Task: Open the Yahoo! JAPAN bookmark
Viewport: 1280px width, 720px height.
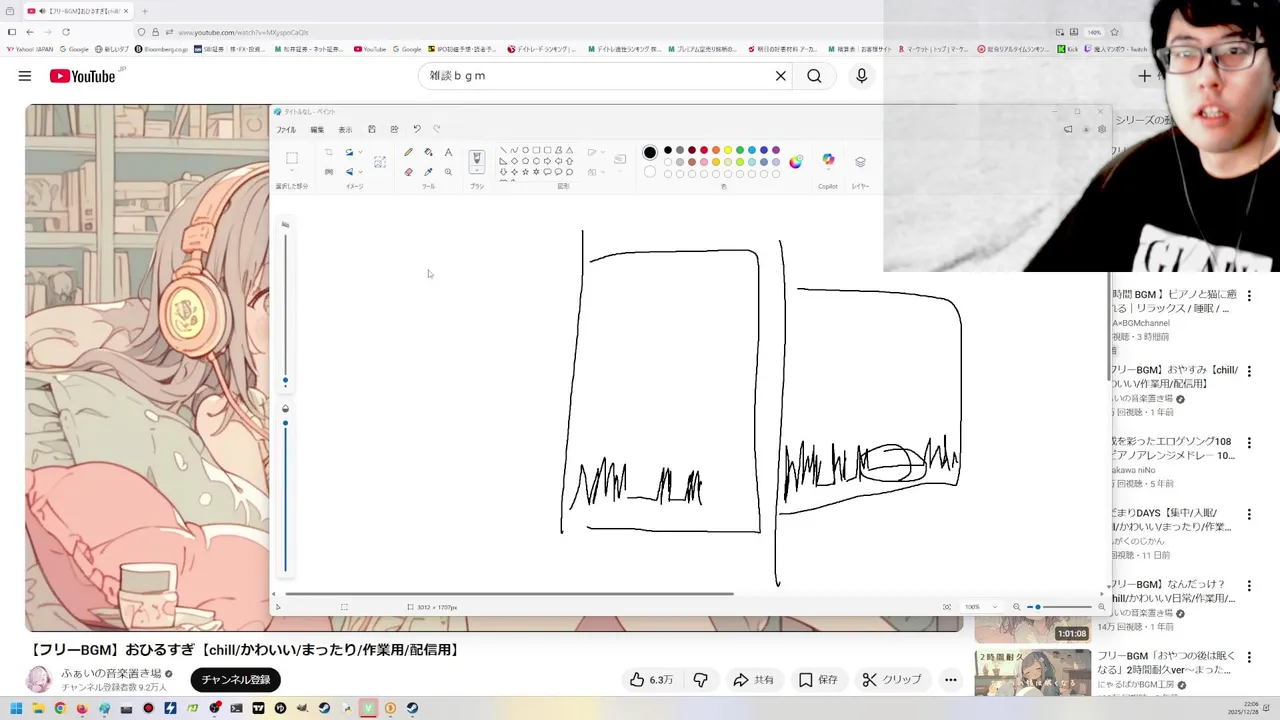Action: [x=30, y=49]
